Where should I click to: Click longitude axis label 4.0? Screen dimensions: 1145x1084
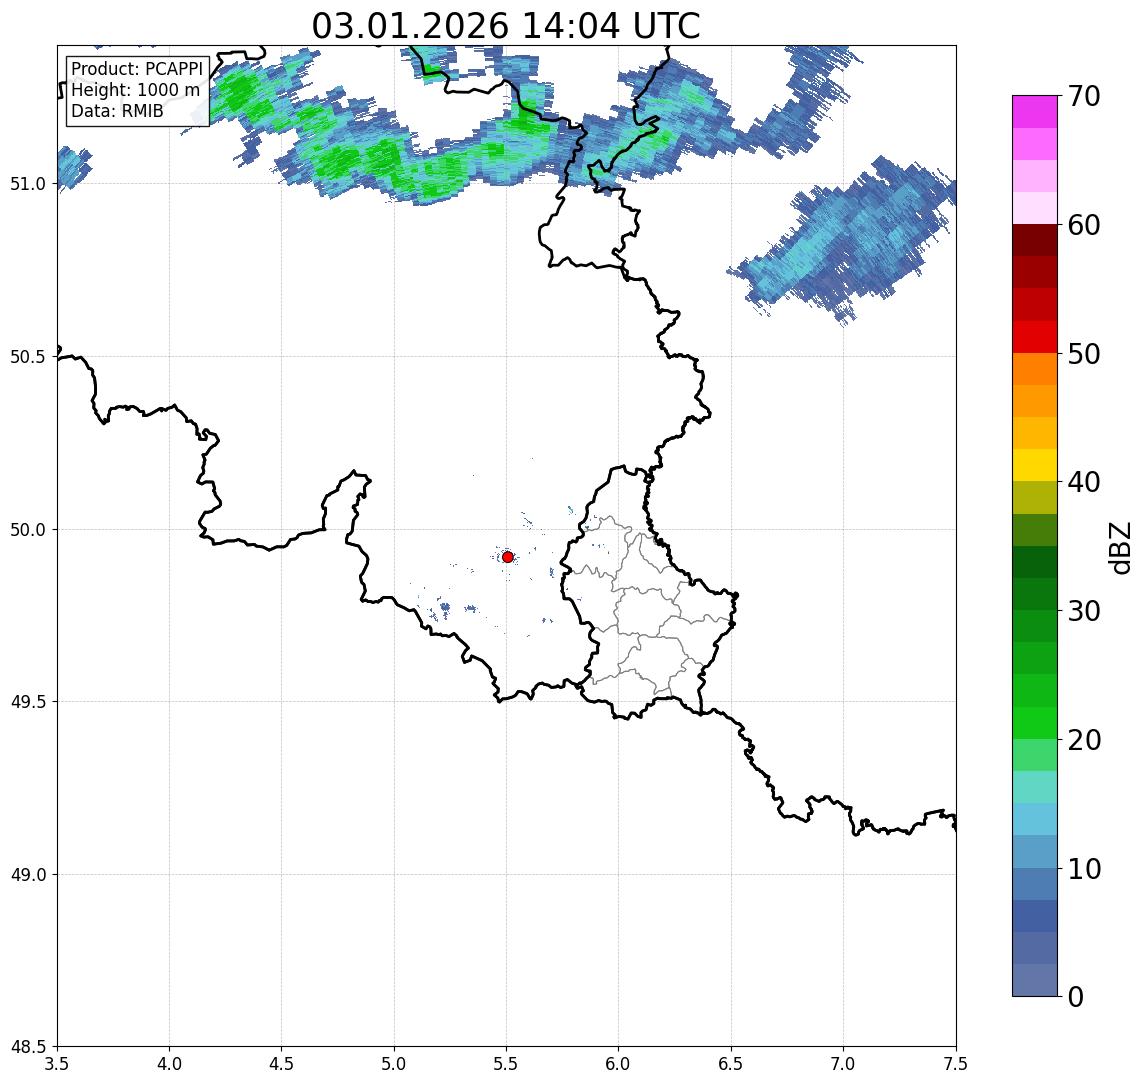point(169,1064)
